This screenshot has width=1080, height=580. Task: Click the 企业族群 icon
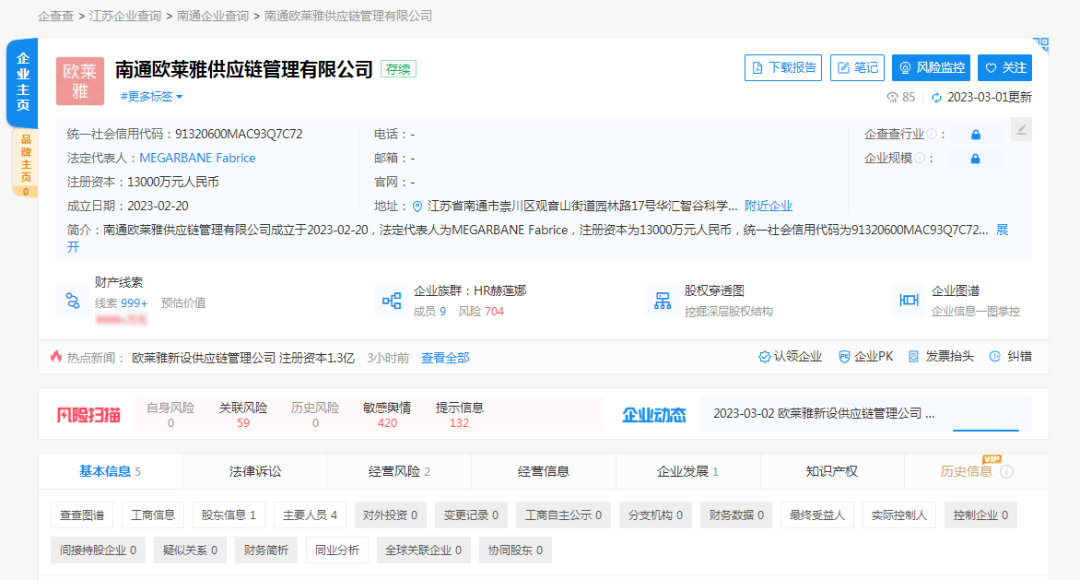[x=391, y=300]
